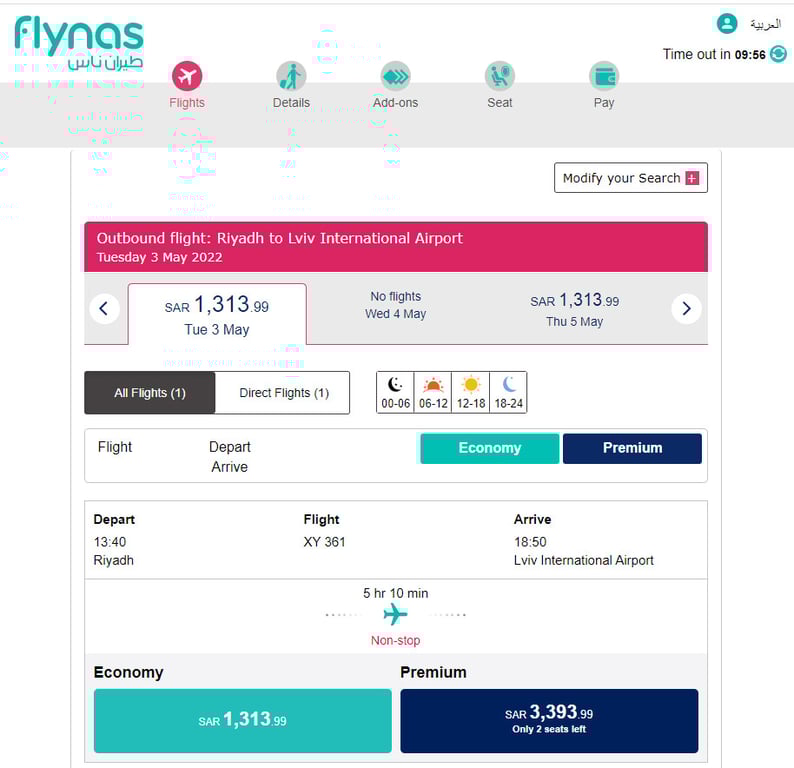Image resolution: width=794 pixels, height=768 pixels.
Task: Click arrival time 18:50
Action: [x=530, y=542]
